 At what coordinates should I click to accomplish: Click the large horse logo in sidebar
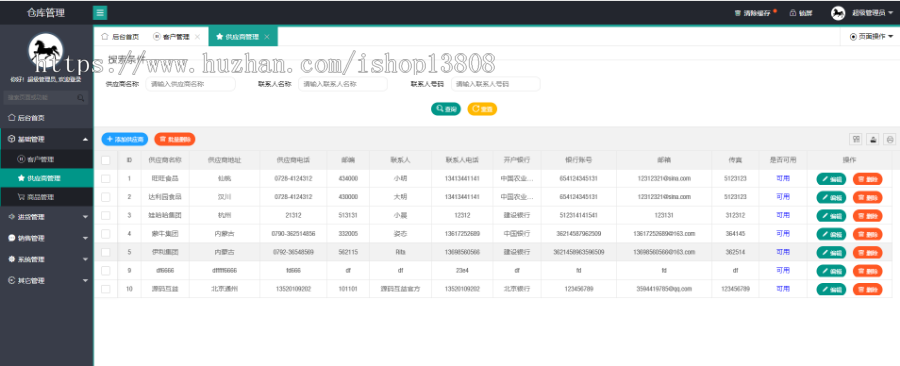(x=45, y=50)
